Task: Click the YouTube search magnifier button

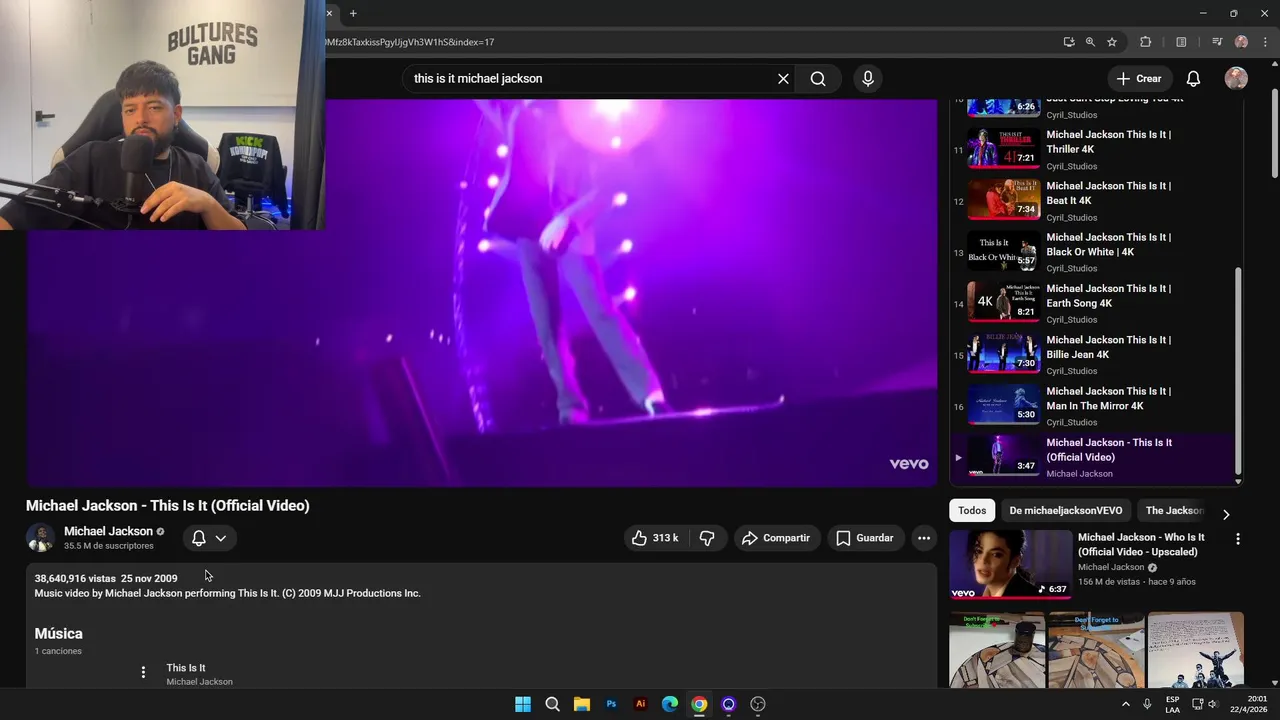Action: [x=818, y=79]
